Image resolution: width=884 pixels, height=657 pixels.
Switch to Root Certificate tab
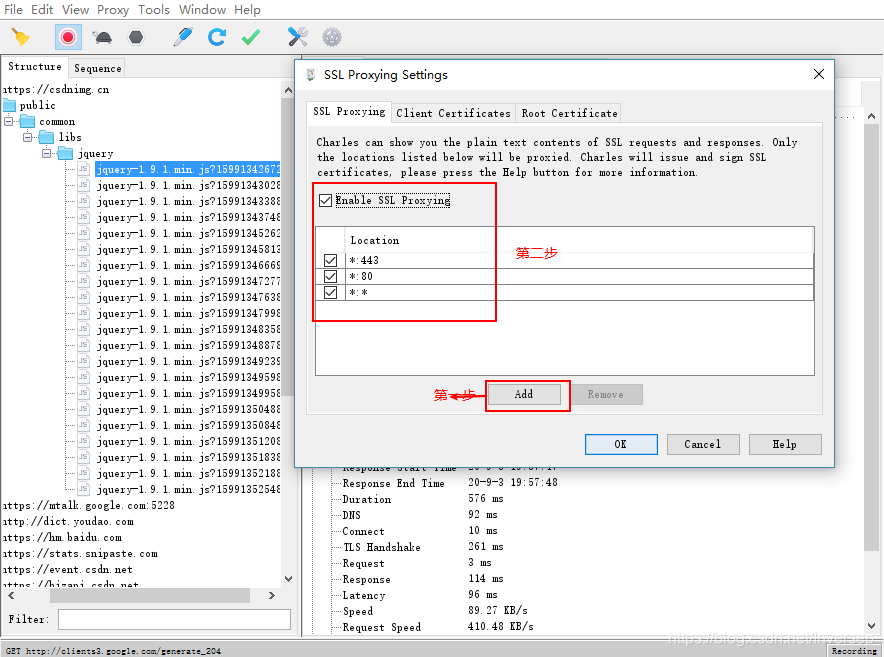pos(569,113)
